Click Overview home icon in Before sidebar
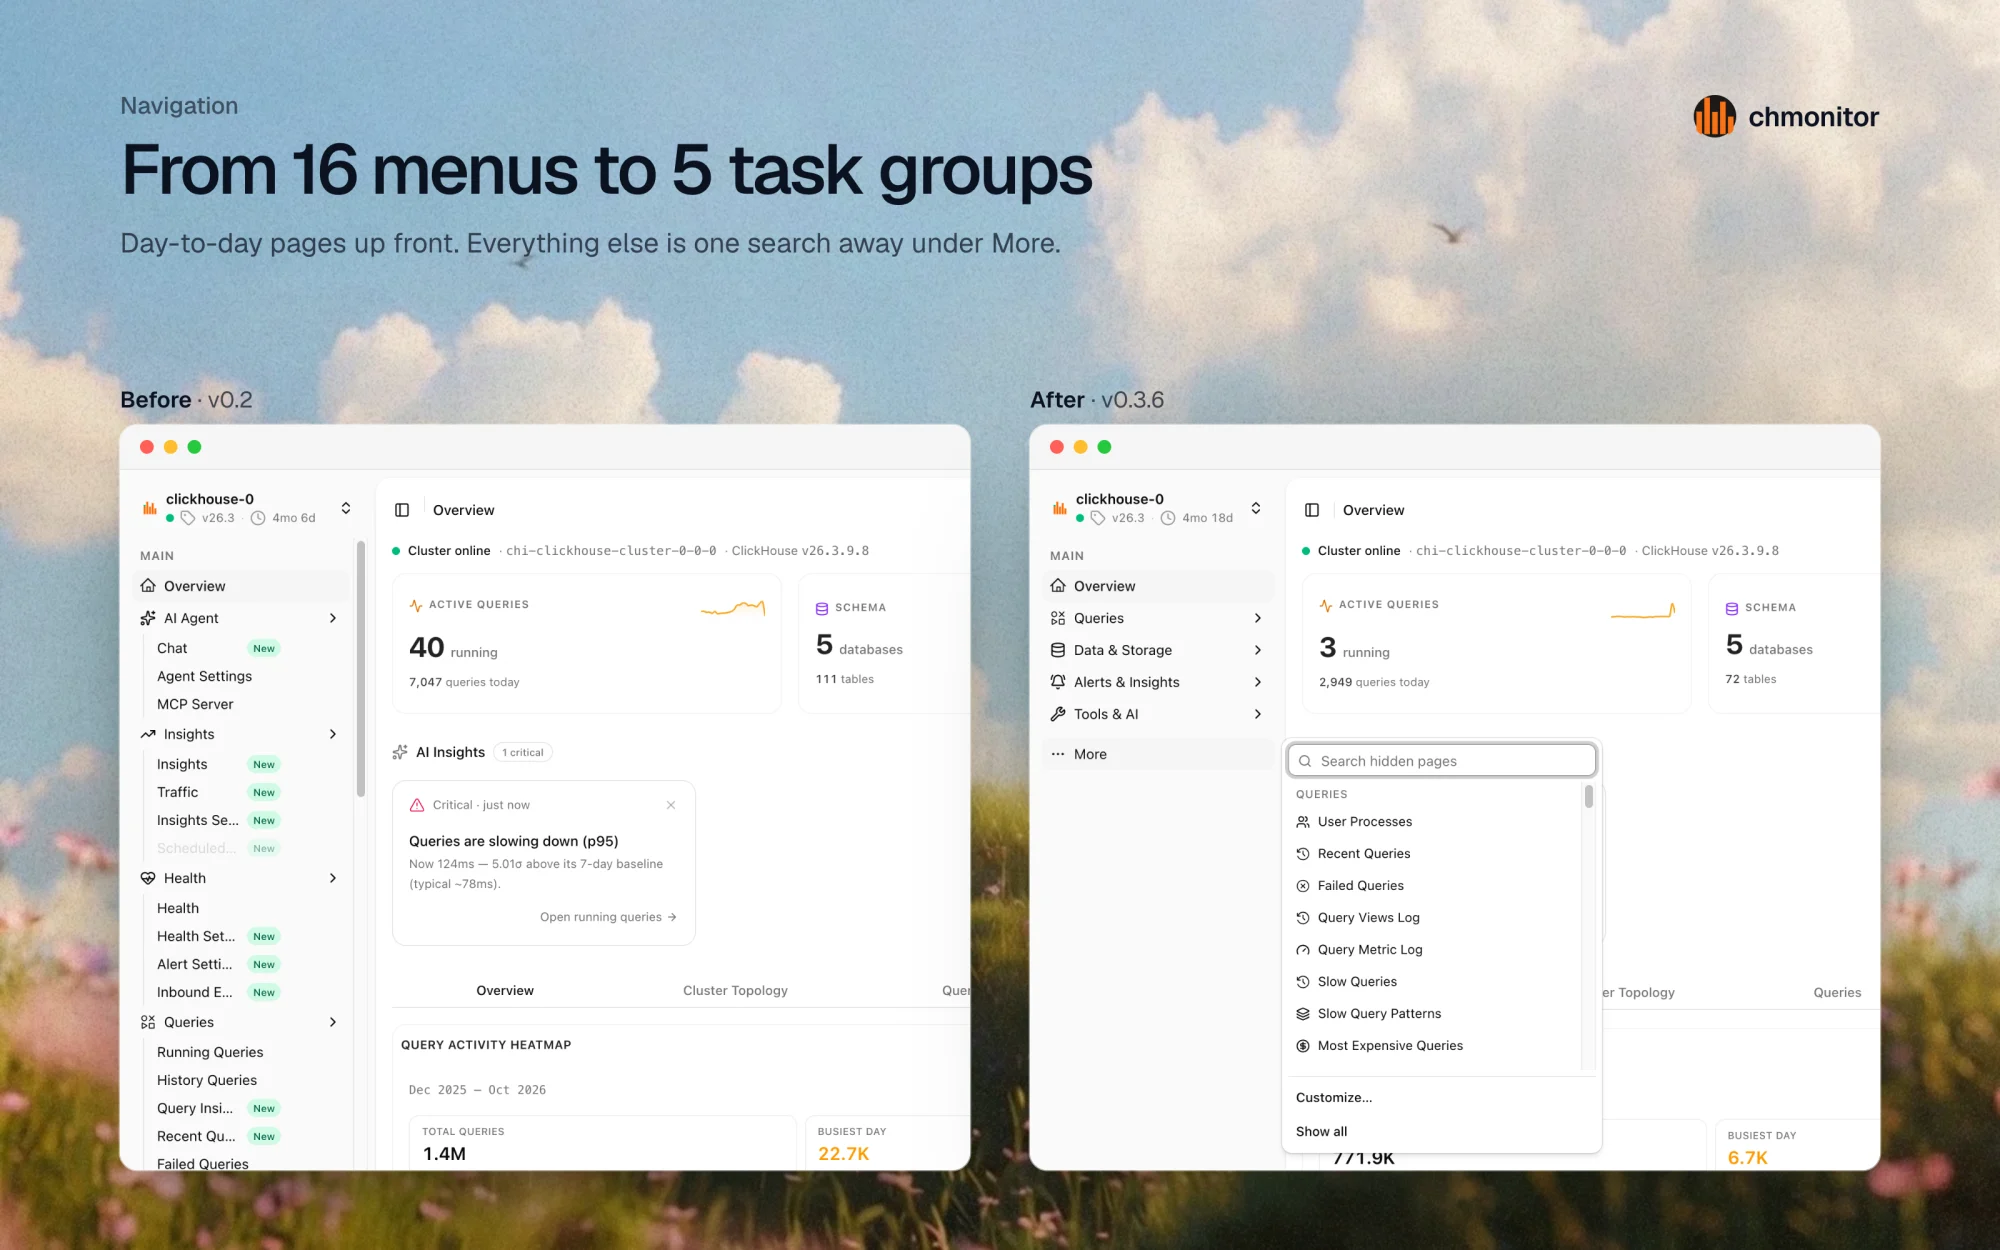 click(x=148, y=586)
